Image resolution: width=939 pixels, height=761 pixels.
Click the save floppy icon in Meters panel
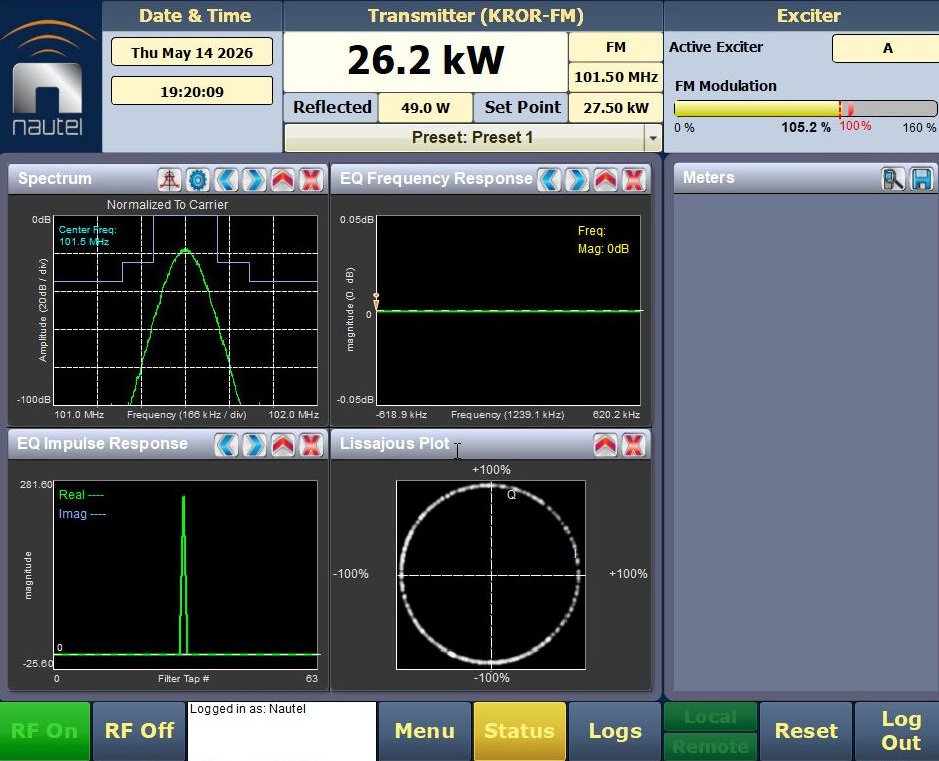[922, 179]
